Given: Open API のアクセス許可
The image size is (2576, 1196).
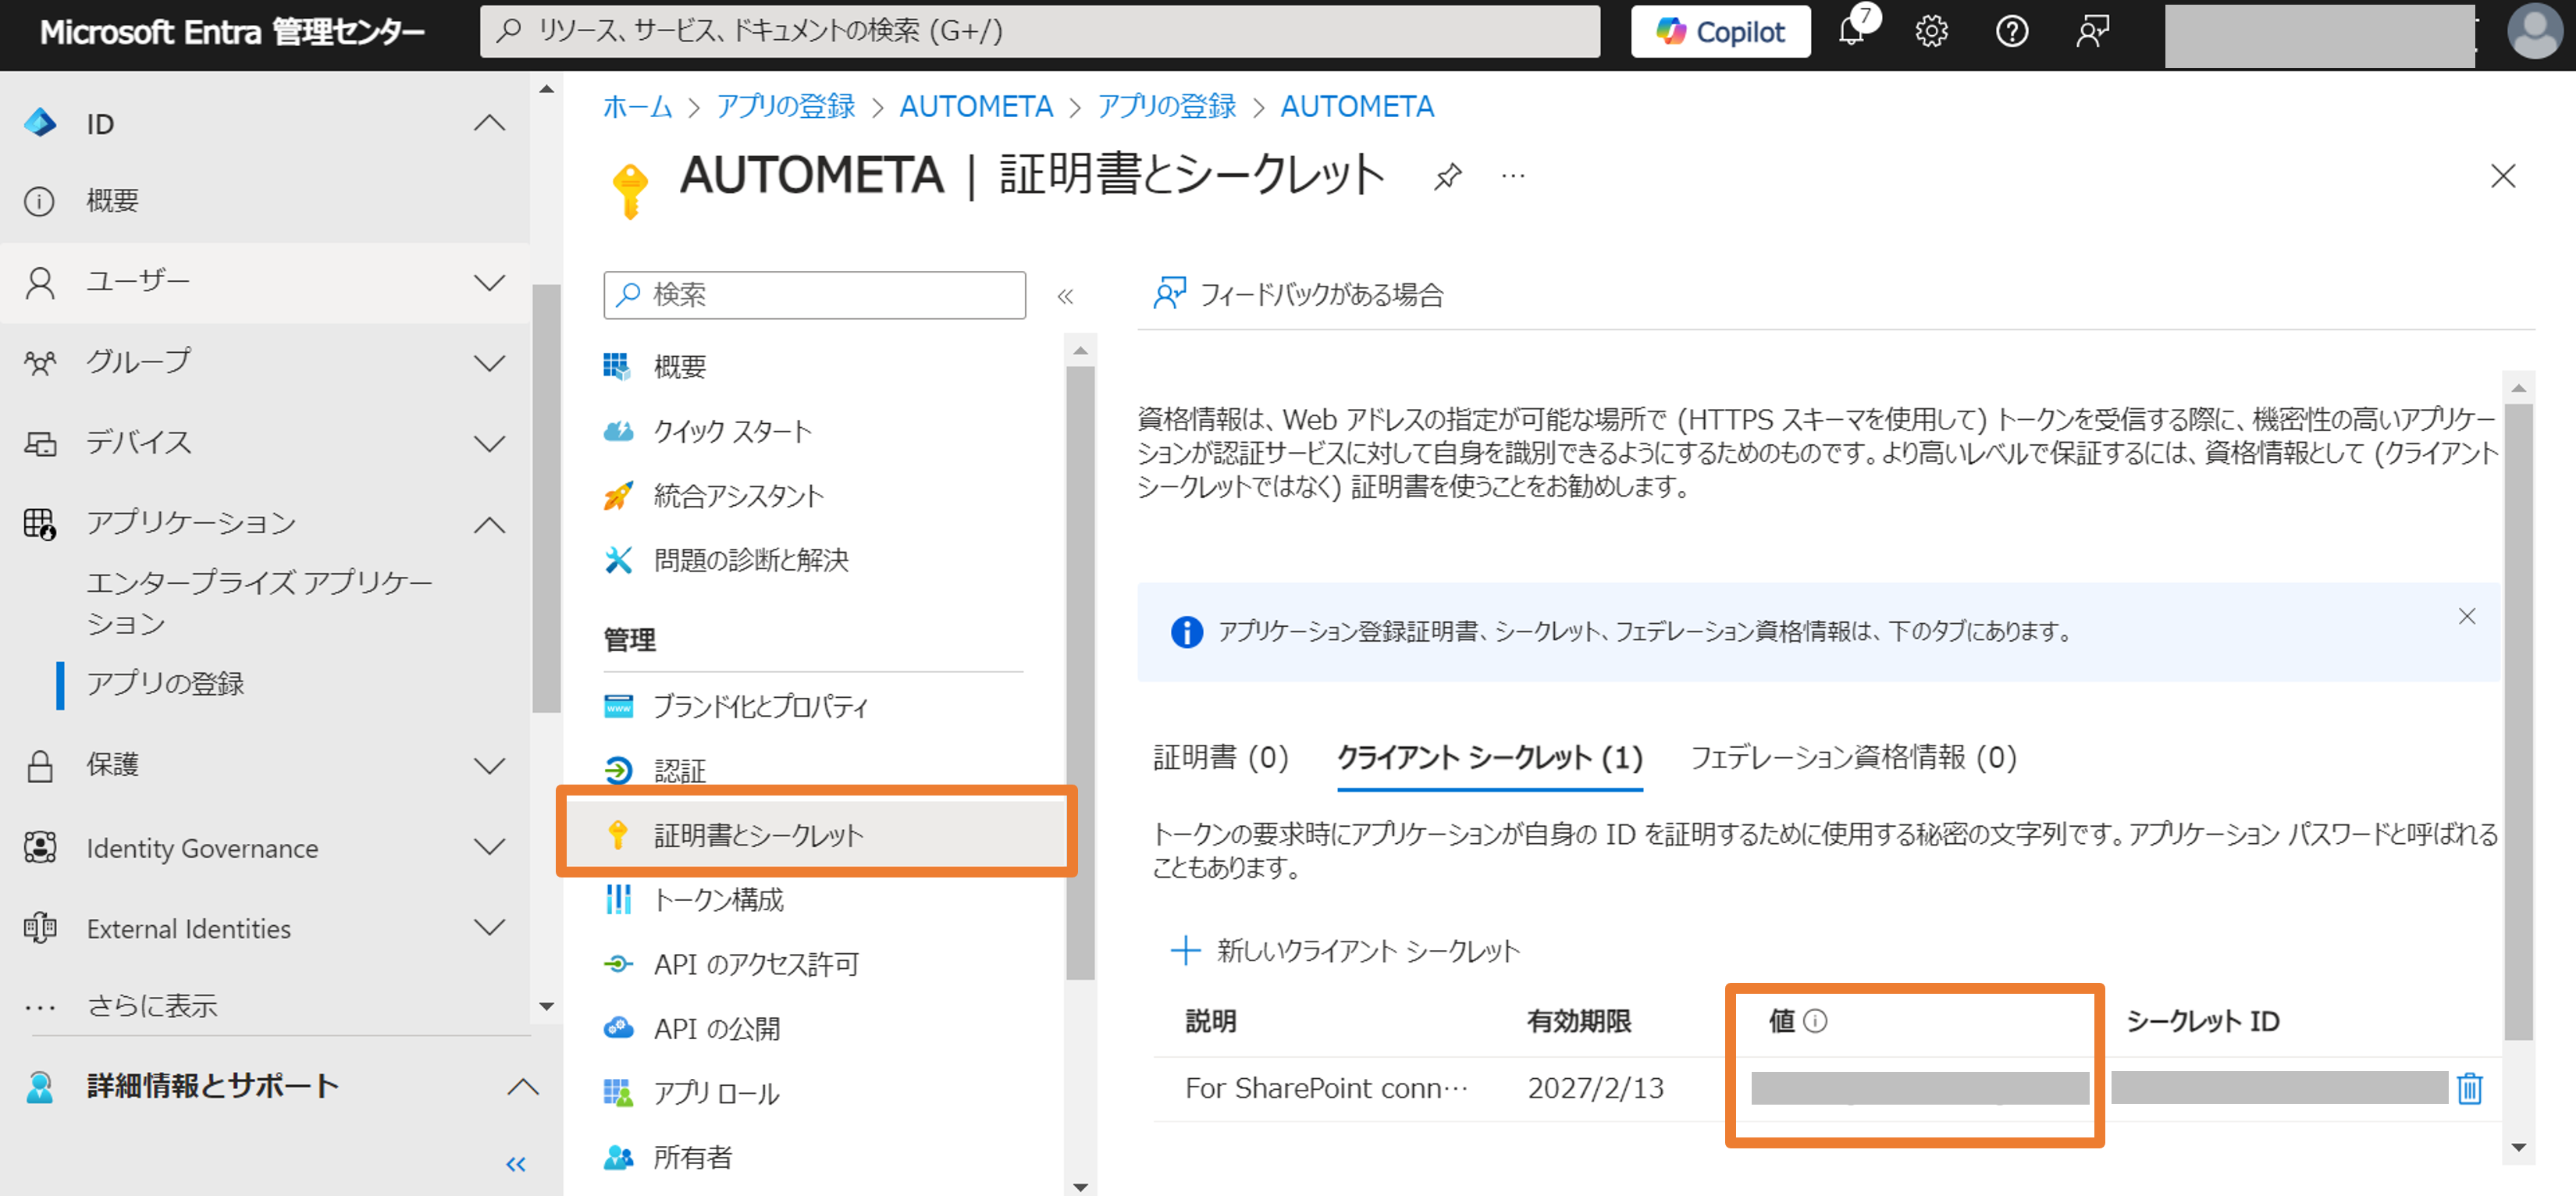Looking at the screenshot, I should point(756,964).
